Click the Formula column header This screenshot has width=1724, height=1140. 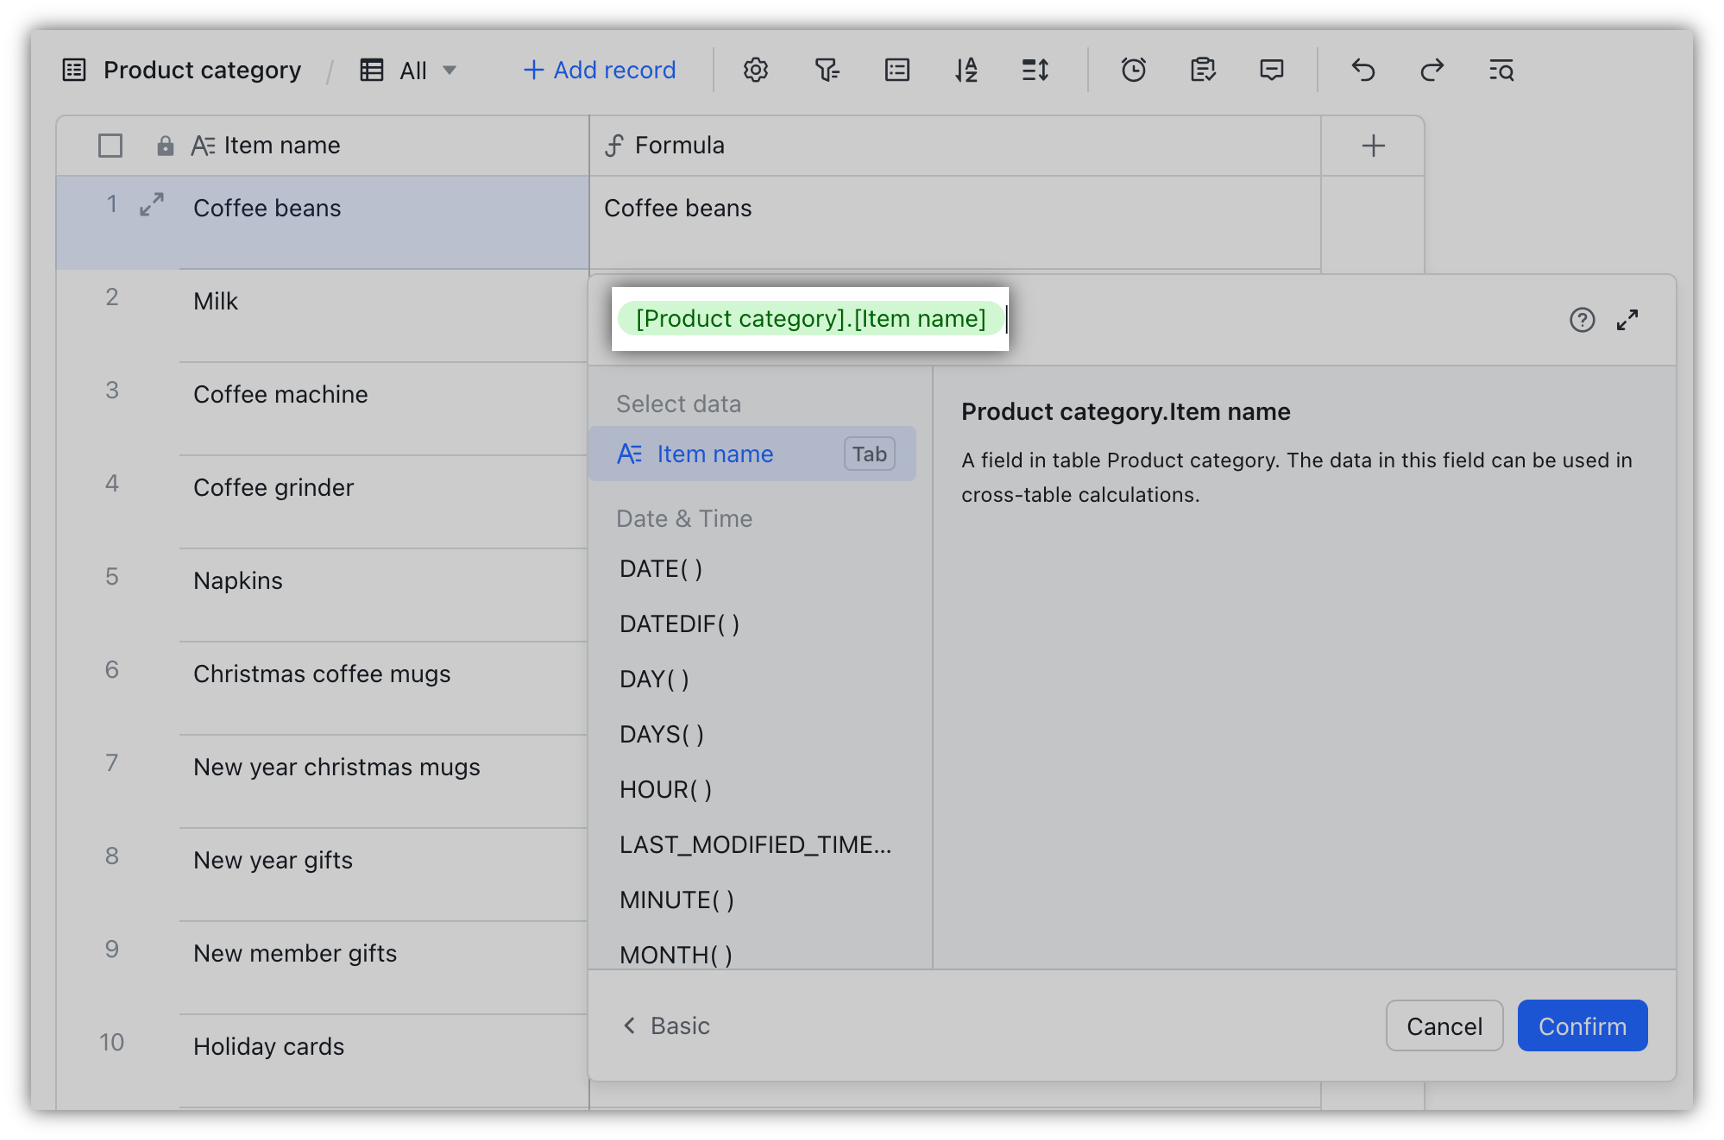(x=955, y=146)
